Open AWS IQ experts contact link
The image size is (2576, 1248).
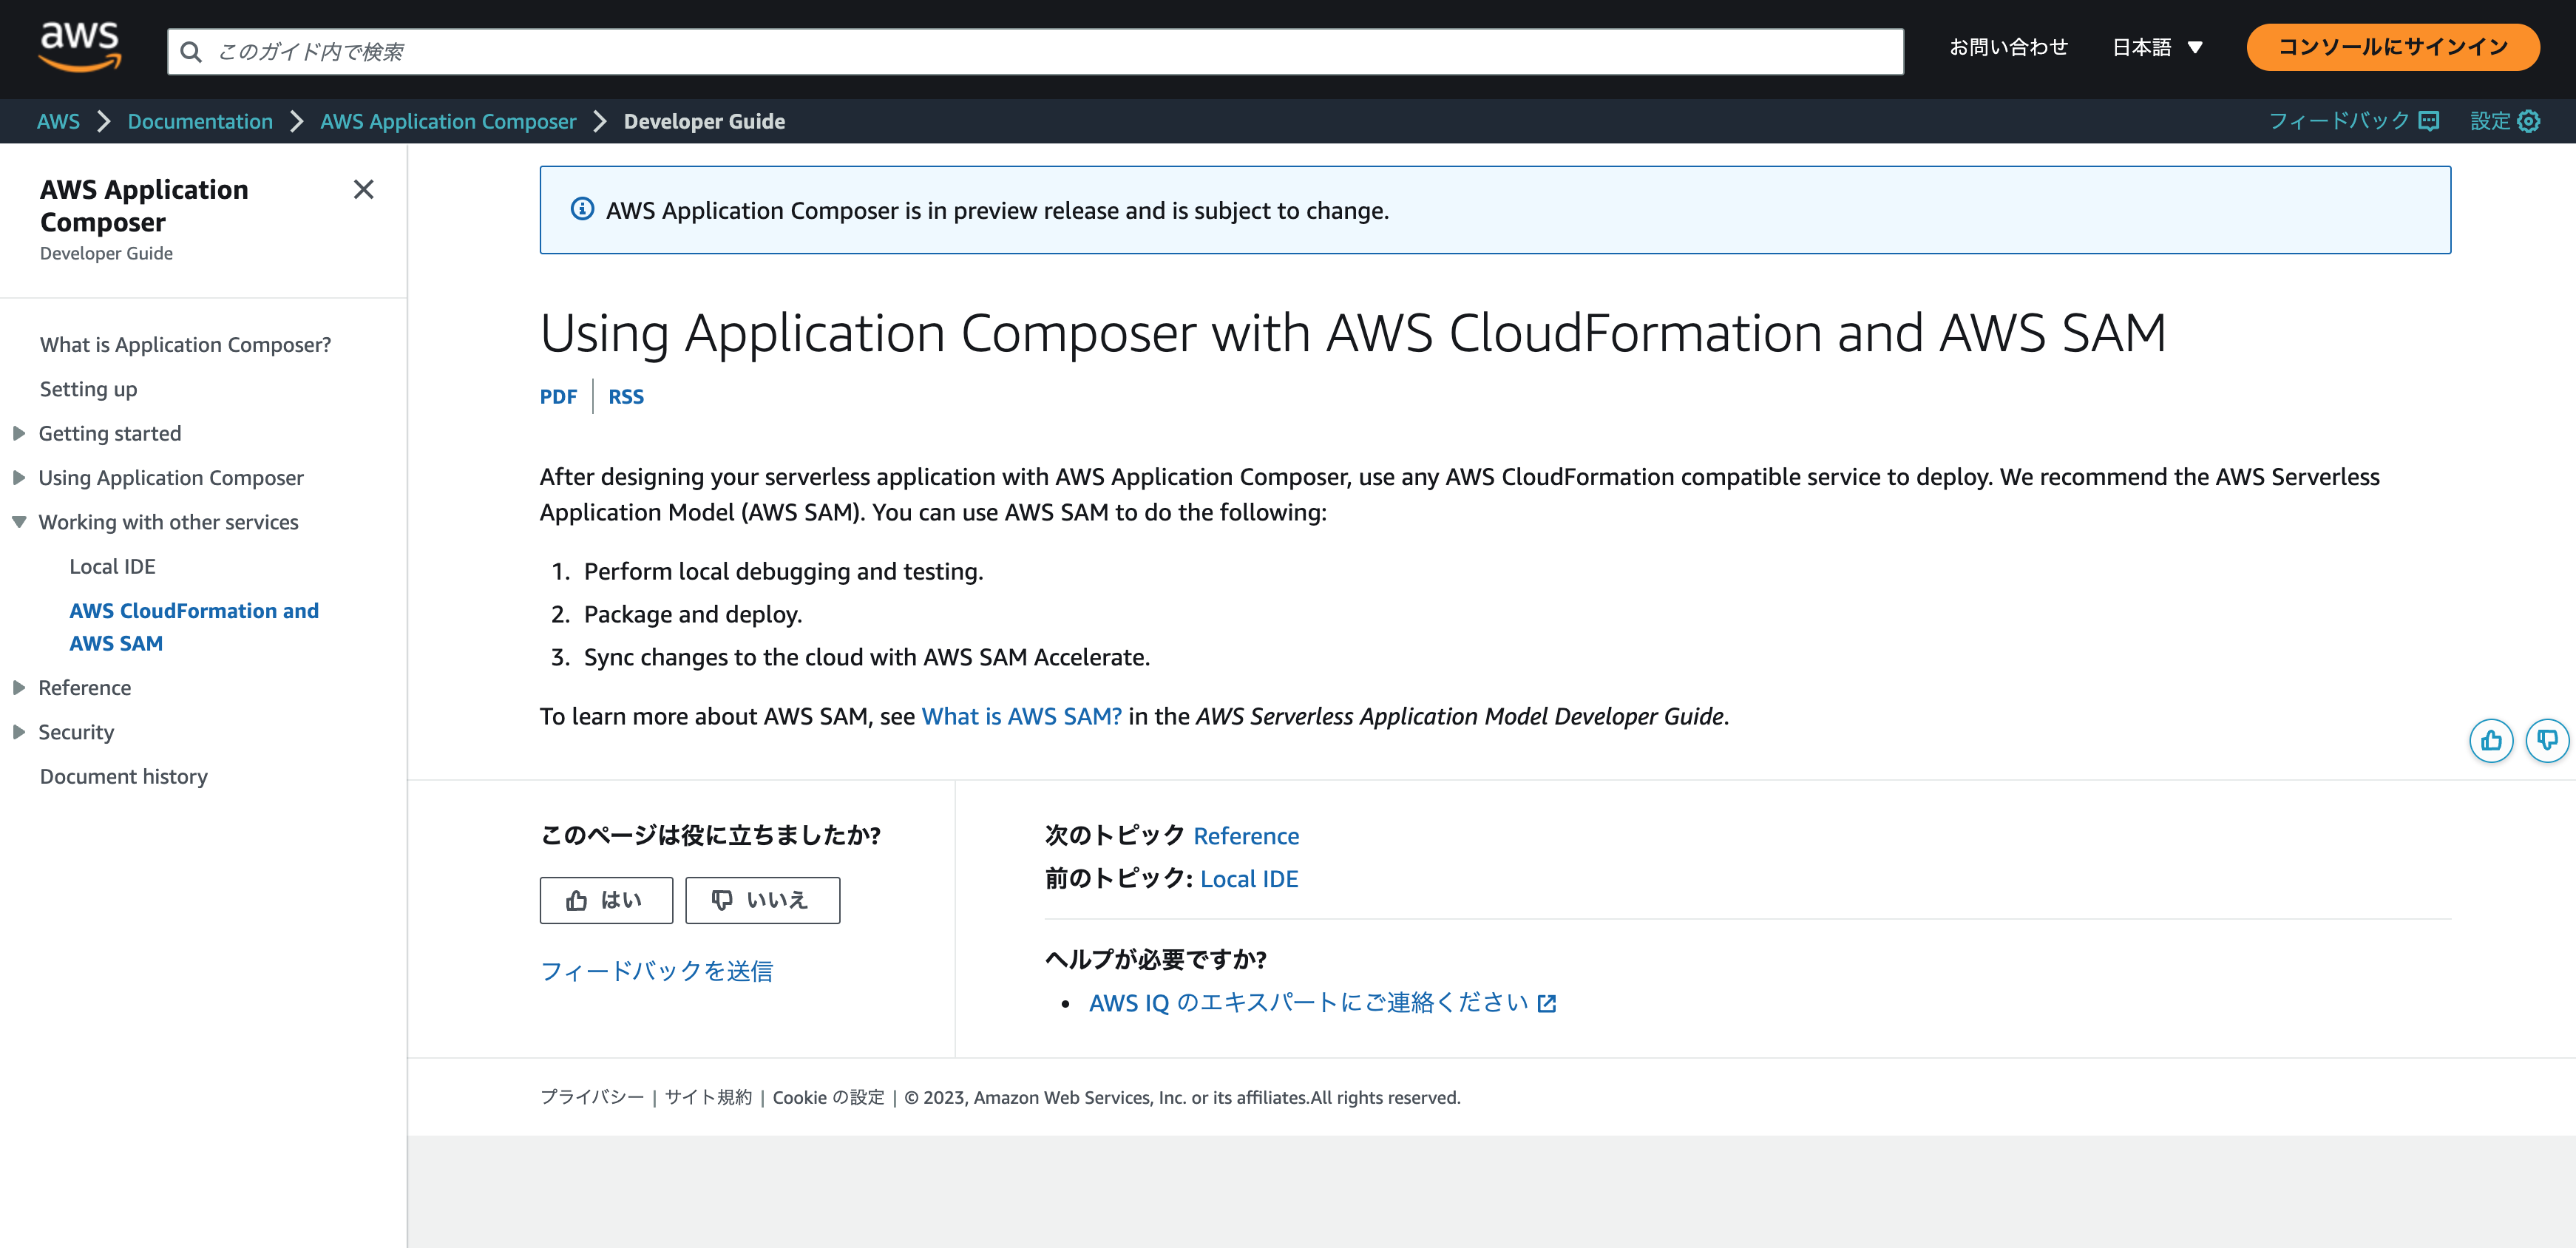tap(1308, 1003)
